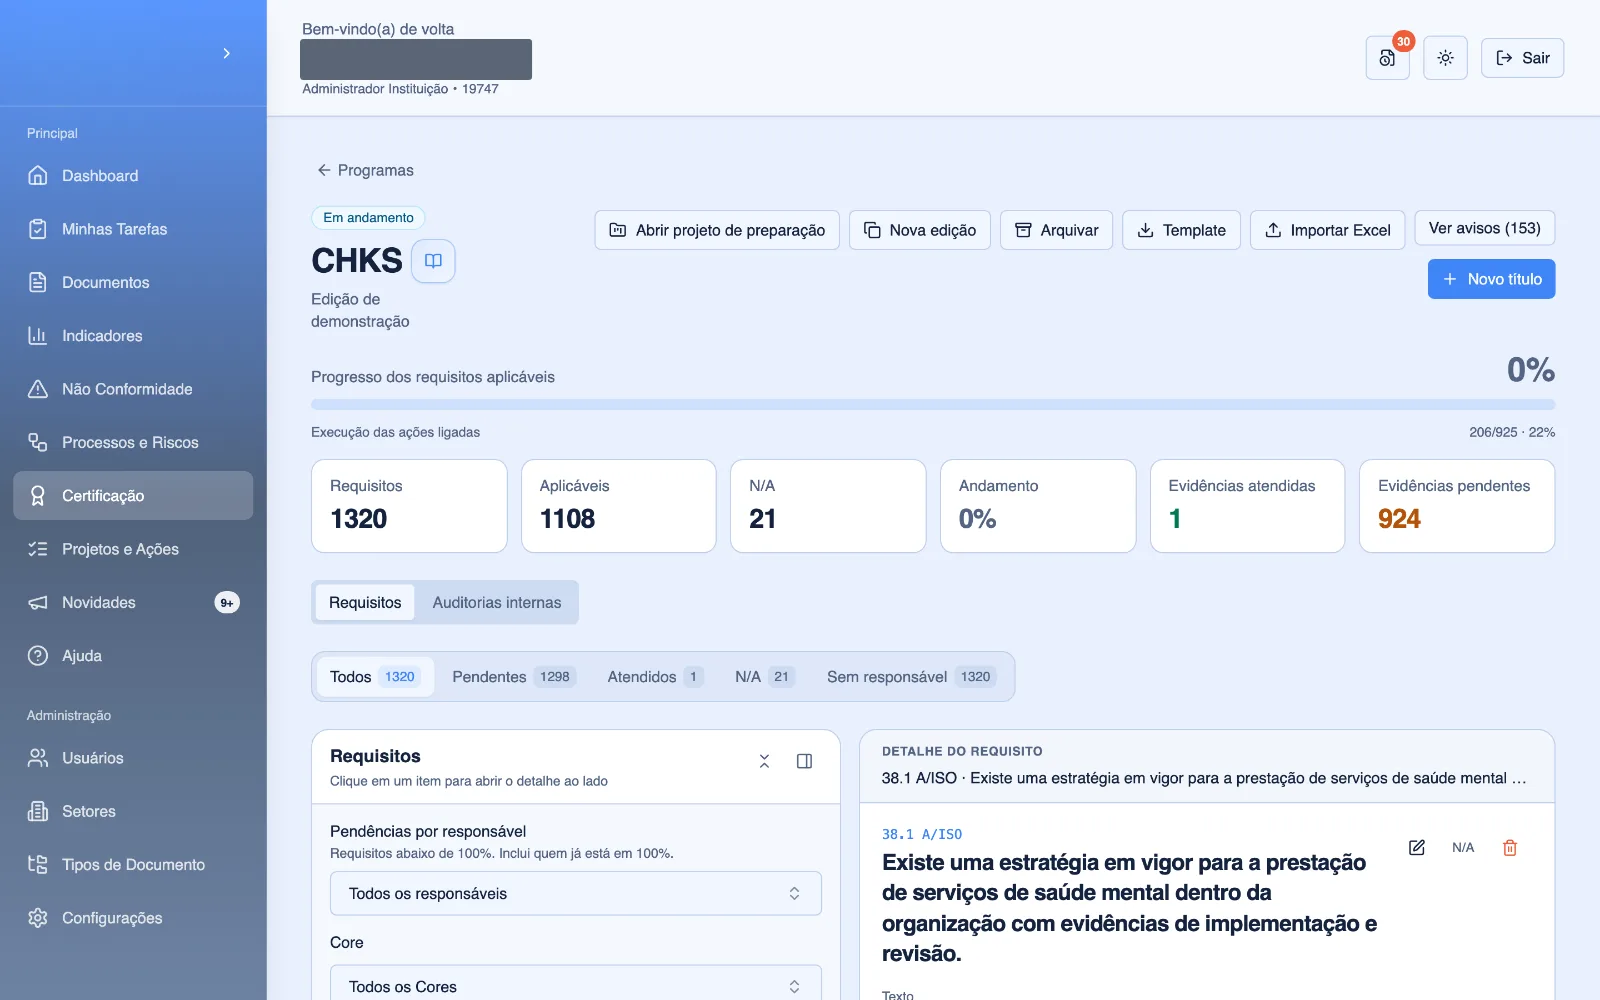Screen dimensions: 1600x1000
Task: Open the notifications icon with badge 30
Action: pos(1387,58)
